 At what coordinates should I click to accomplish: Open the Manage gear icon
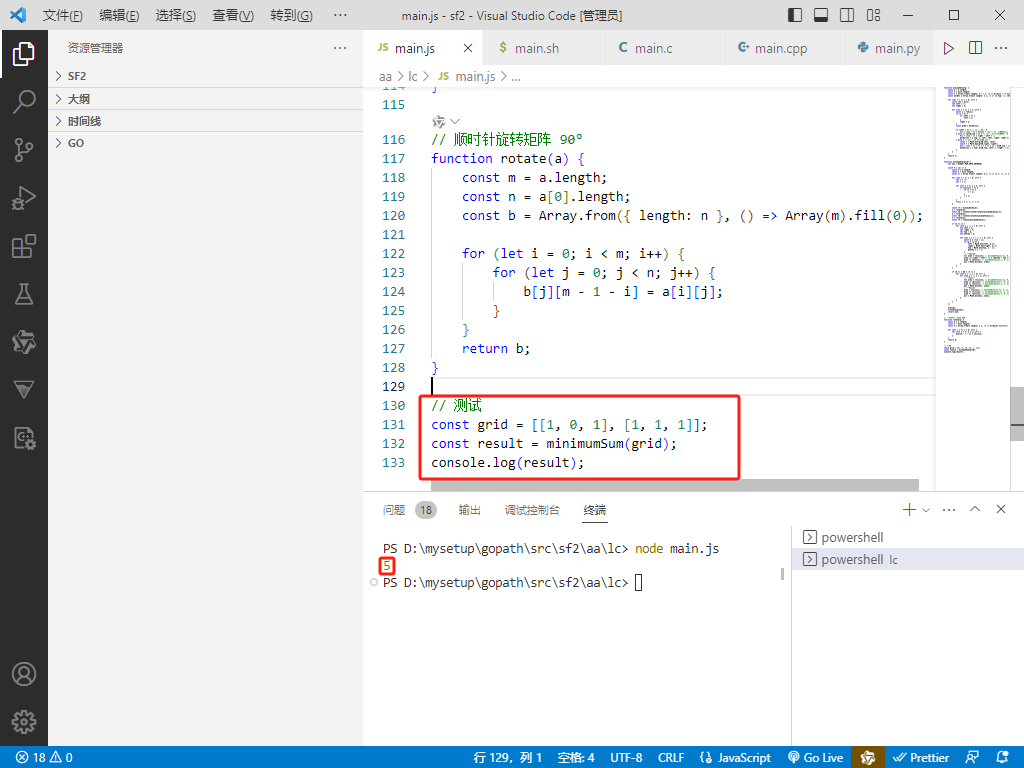[x=24, y=722]
